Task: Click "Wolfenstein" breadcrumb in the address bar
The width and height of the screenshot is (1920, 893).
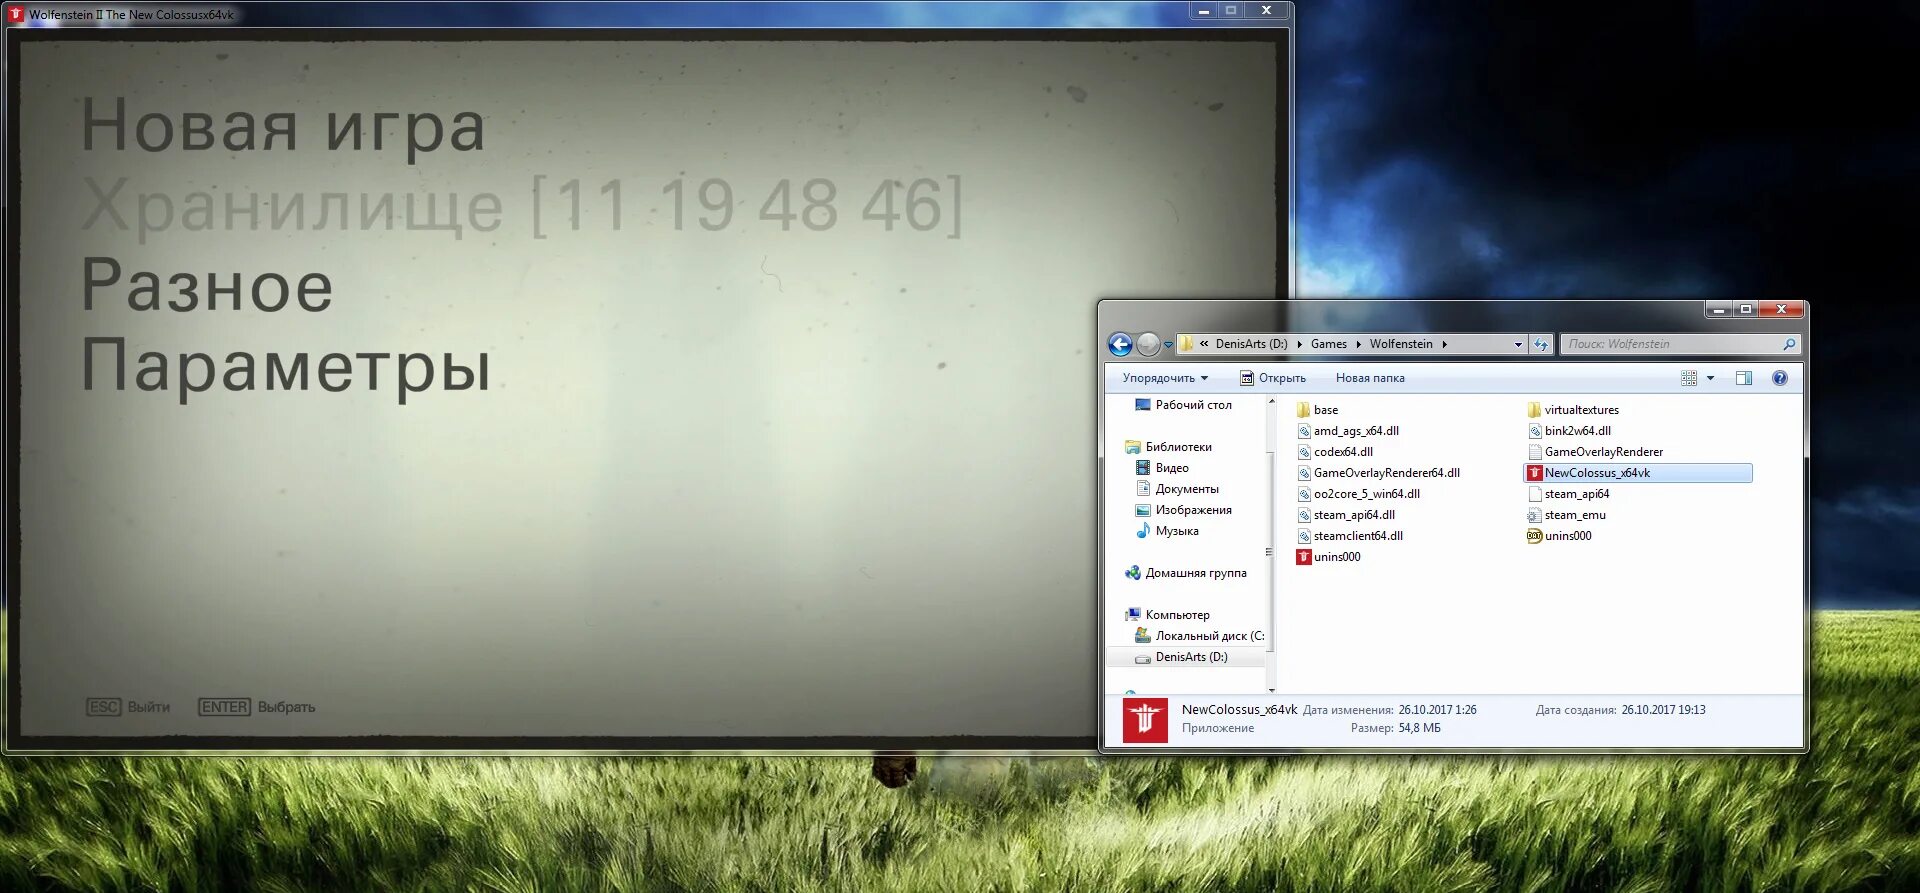Action: (x=1401, y=344)
